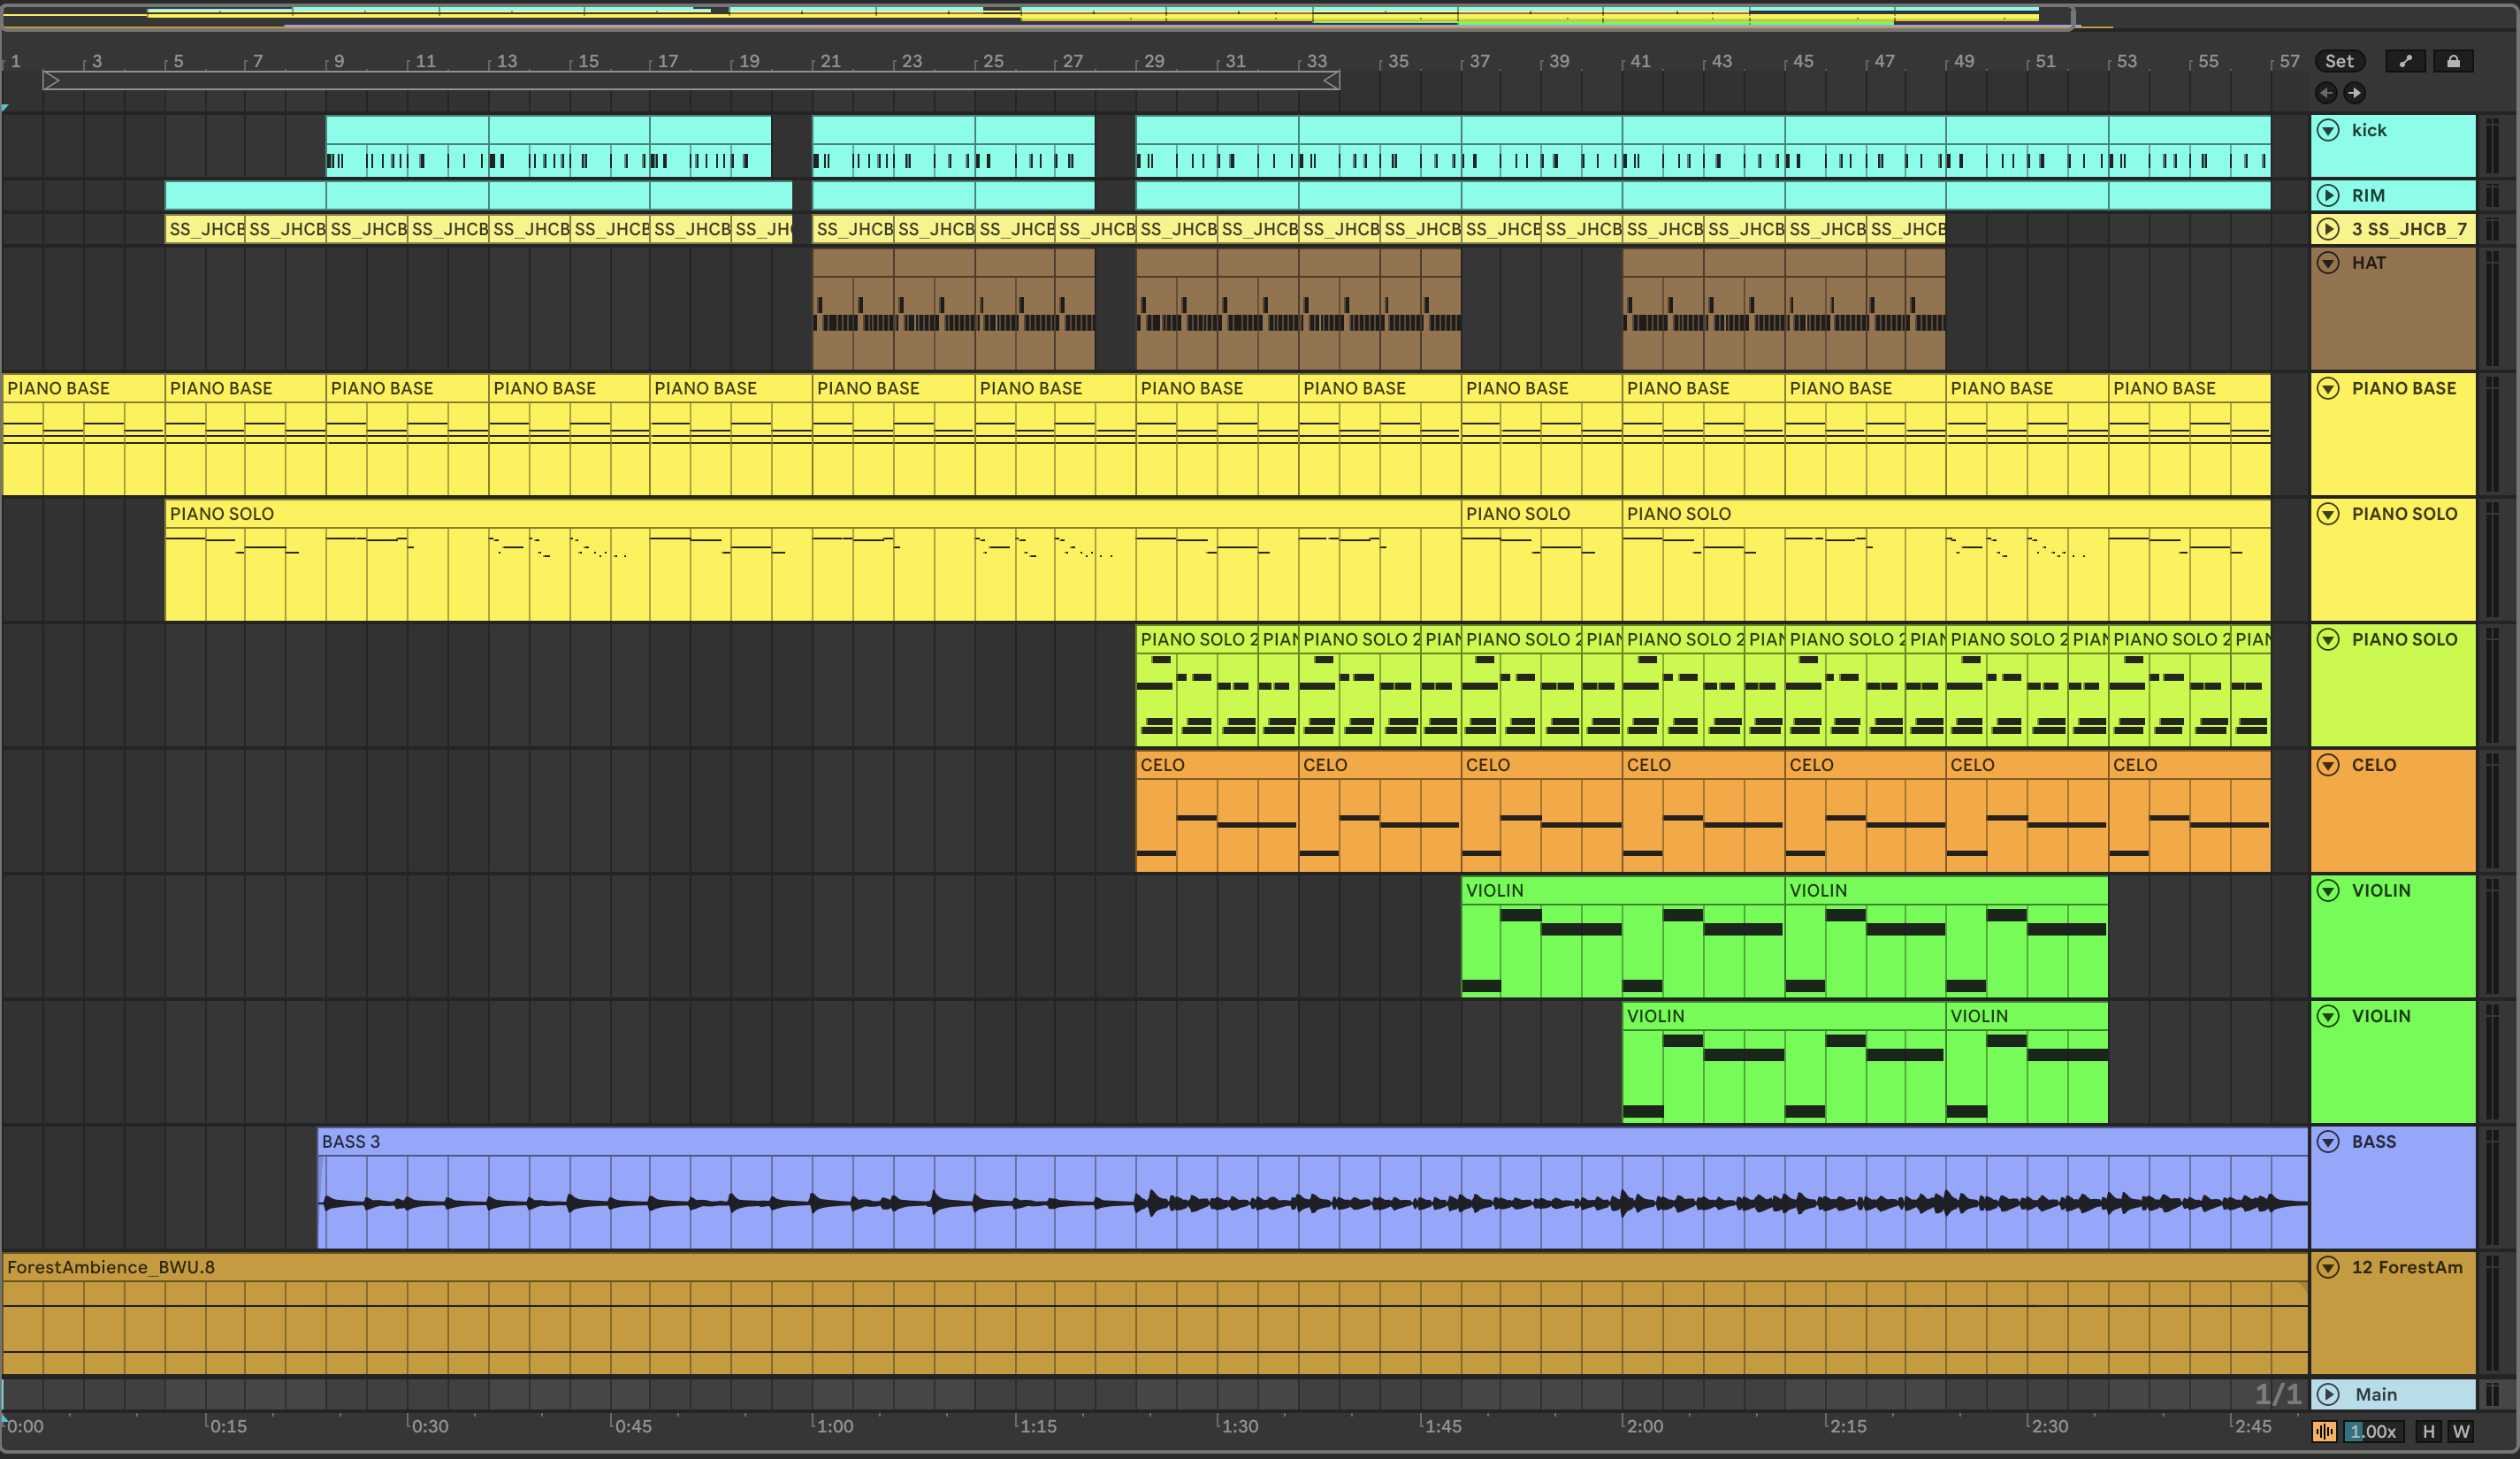Click the H optimize height button
The height and width of the screenshot is (1459, 2520).
click(2428, 1431)
